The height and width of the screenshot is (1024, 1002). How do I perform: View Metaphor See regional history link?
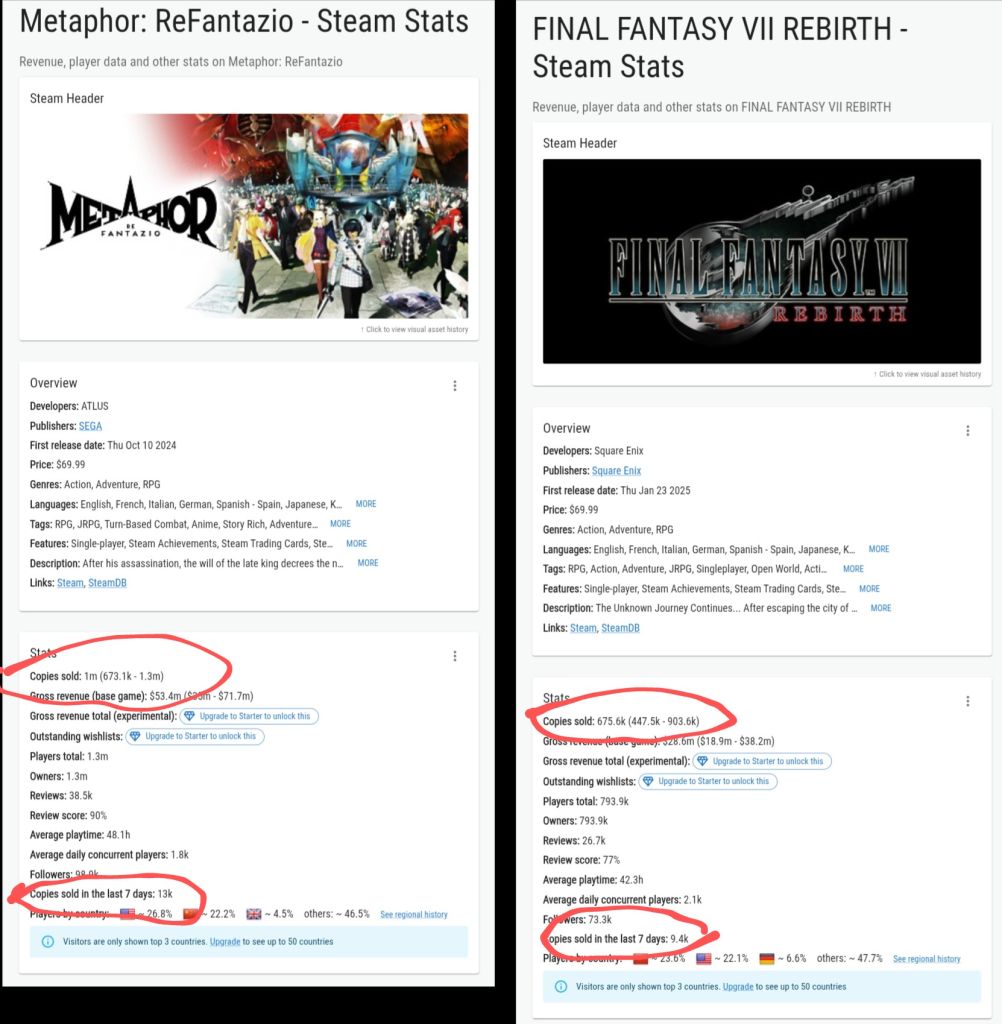[x=413, y=914]
